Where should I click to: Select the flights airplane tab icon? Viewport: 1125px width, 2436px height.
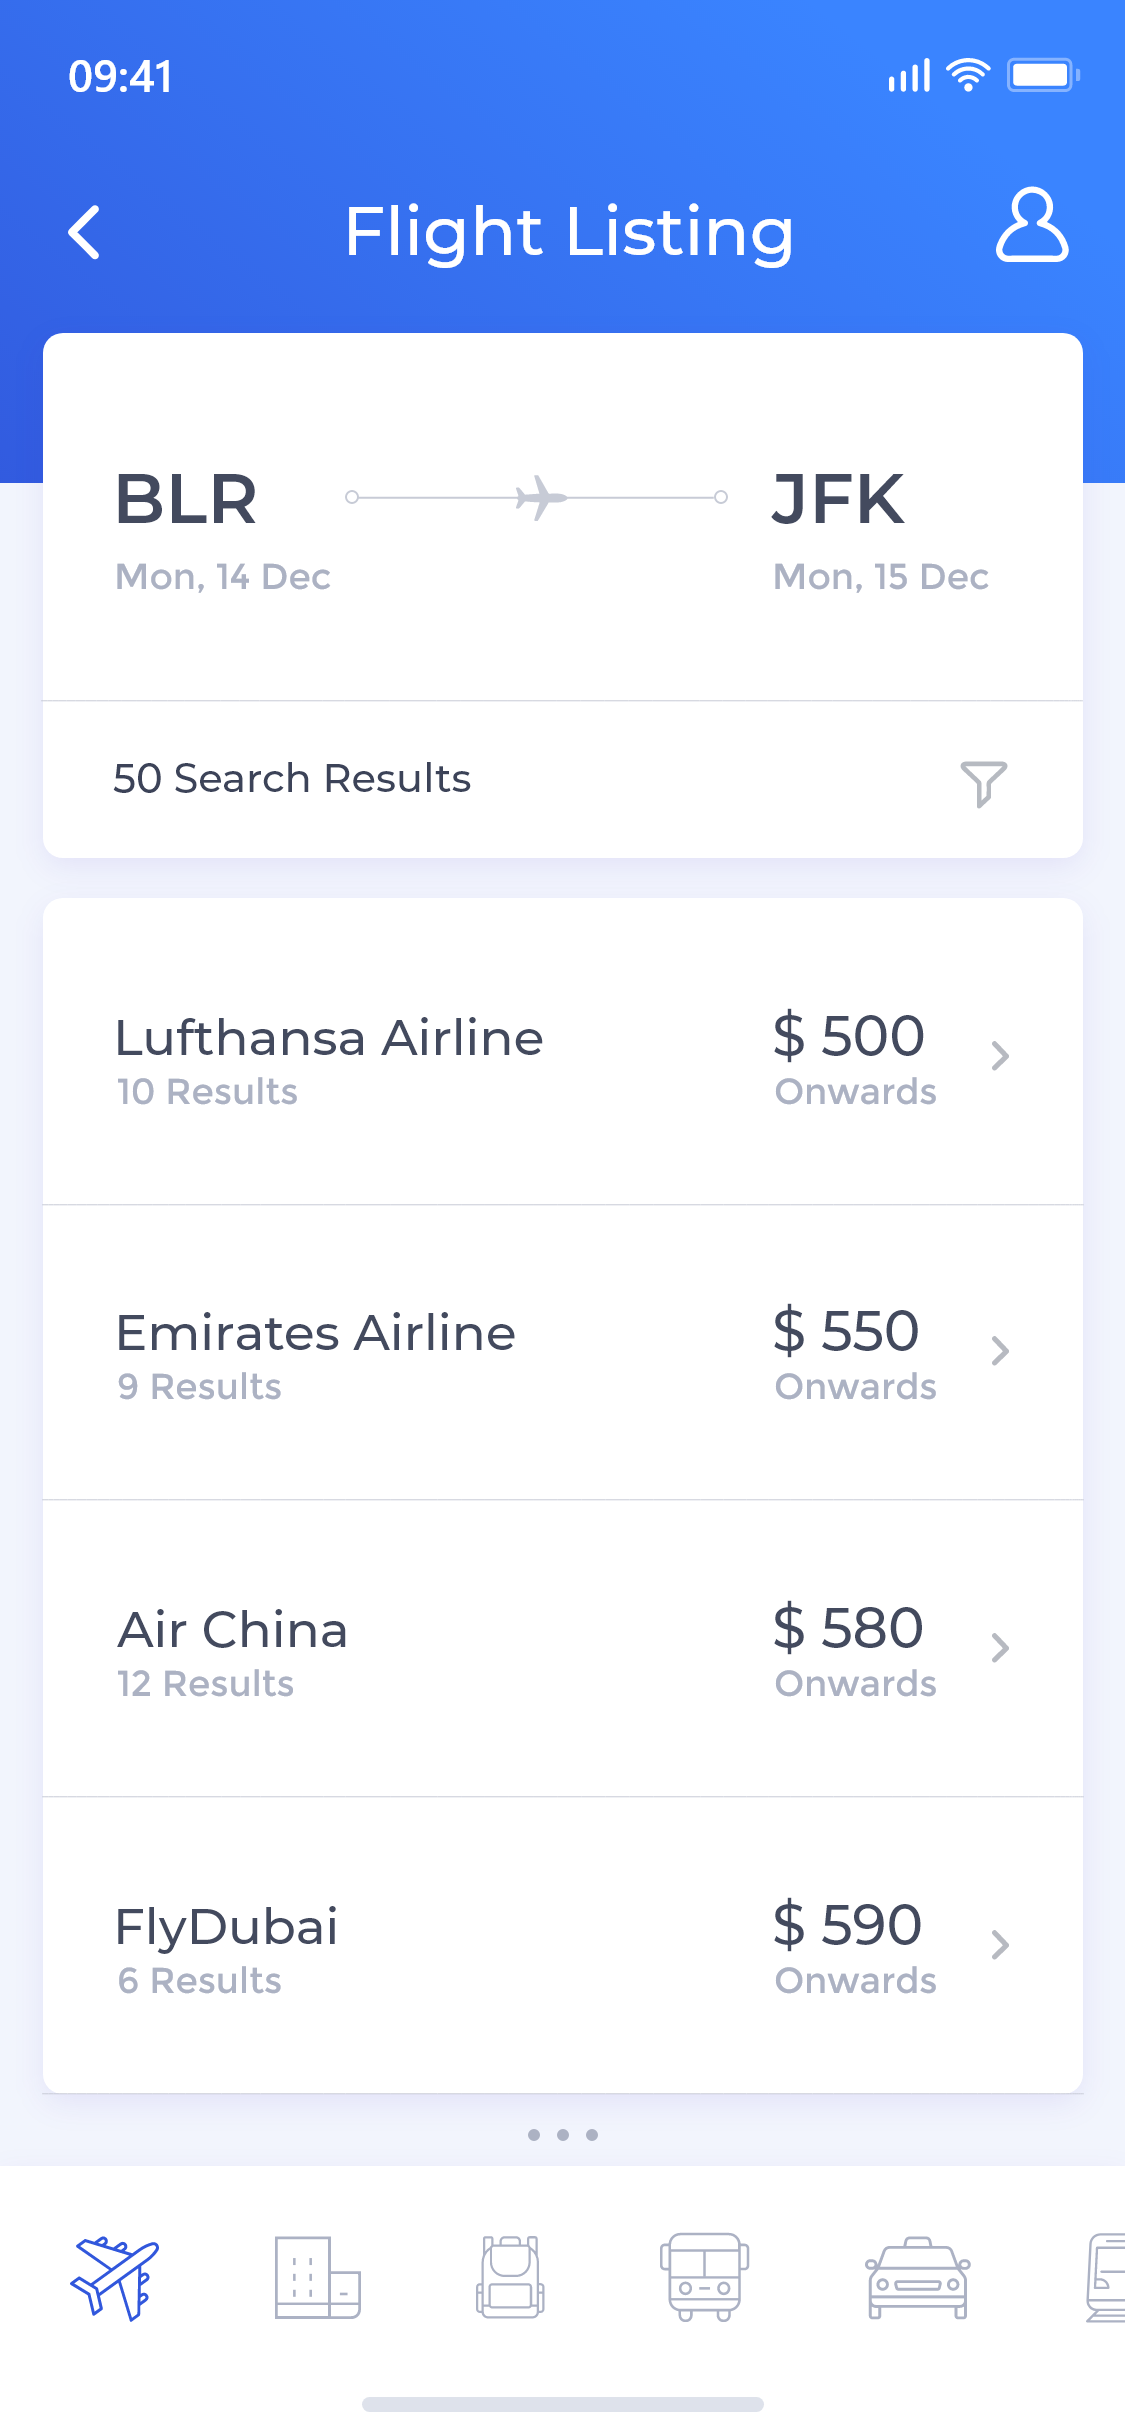click(114, 2278)
